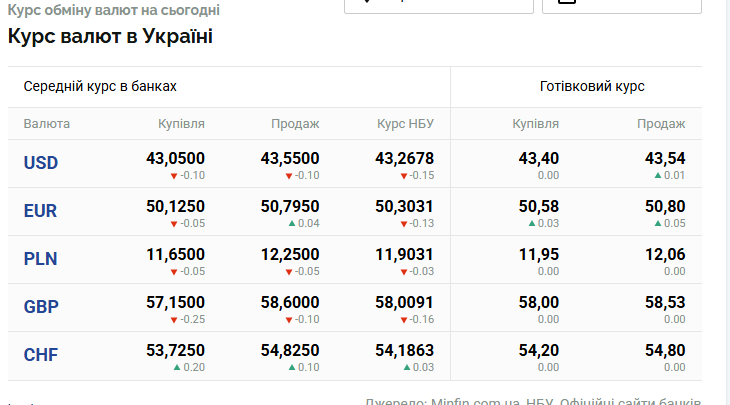Click green arrow under CHF 53,7250
Image resolution: width=730 pixels, height=405 pixels.
[175, 368]
